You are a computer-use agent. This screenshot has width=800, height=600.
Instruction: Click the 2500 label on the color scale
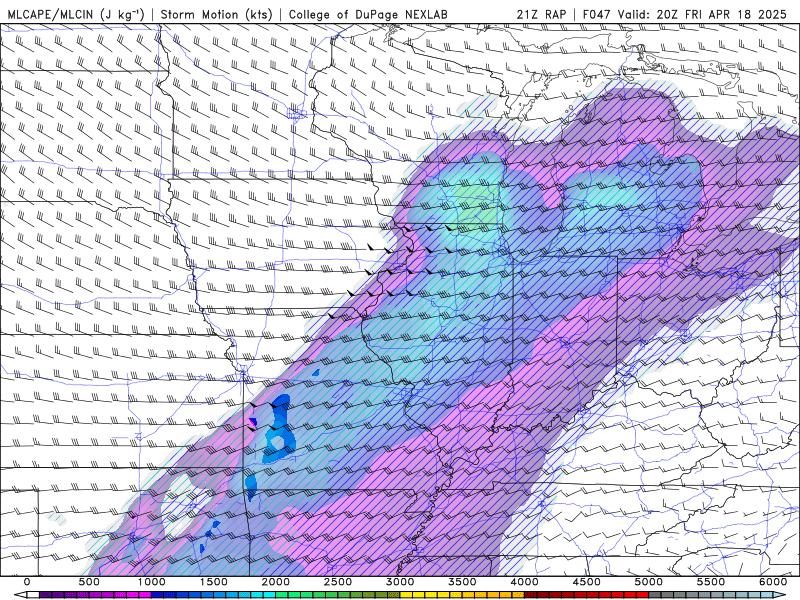coord(338,582)
